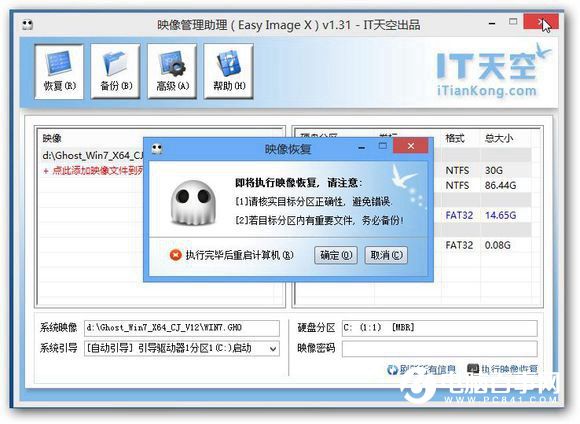Minimize the 映像恢复 dialog
580x424 pixels.
point(362,148)
